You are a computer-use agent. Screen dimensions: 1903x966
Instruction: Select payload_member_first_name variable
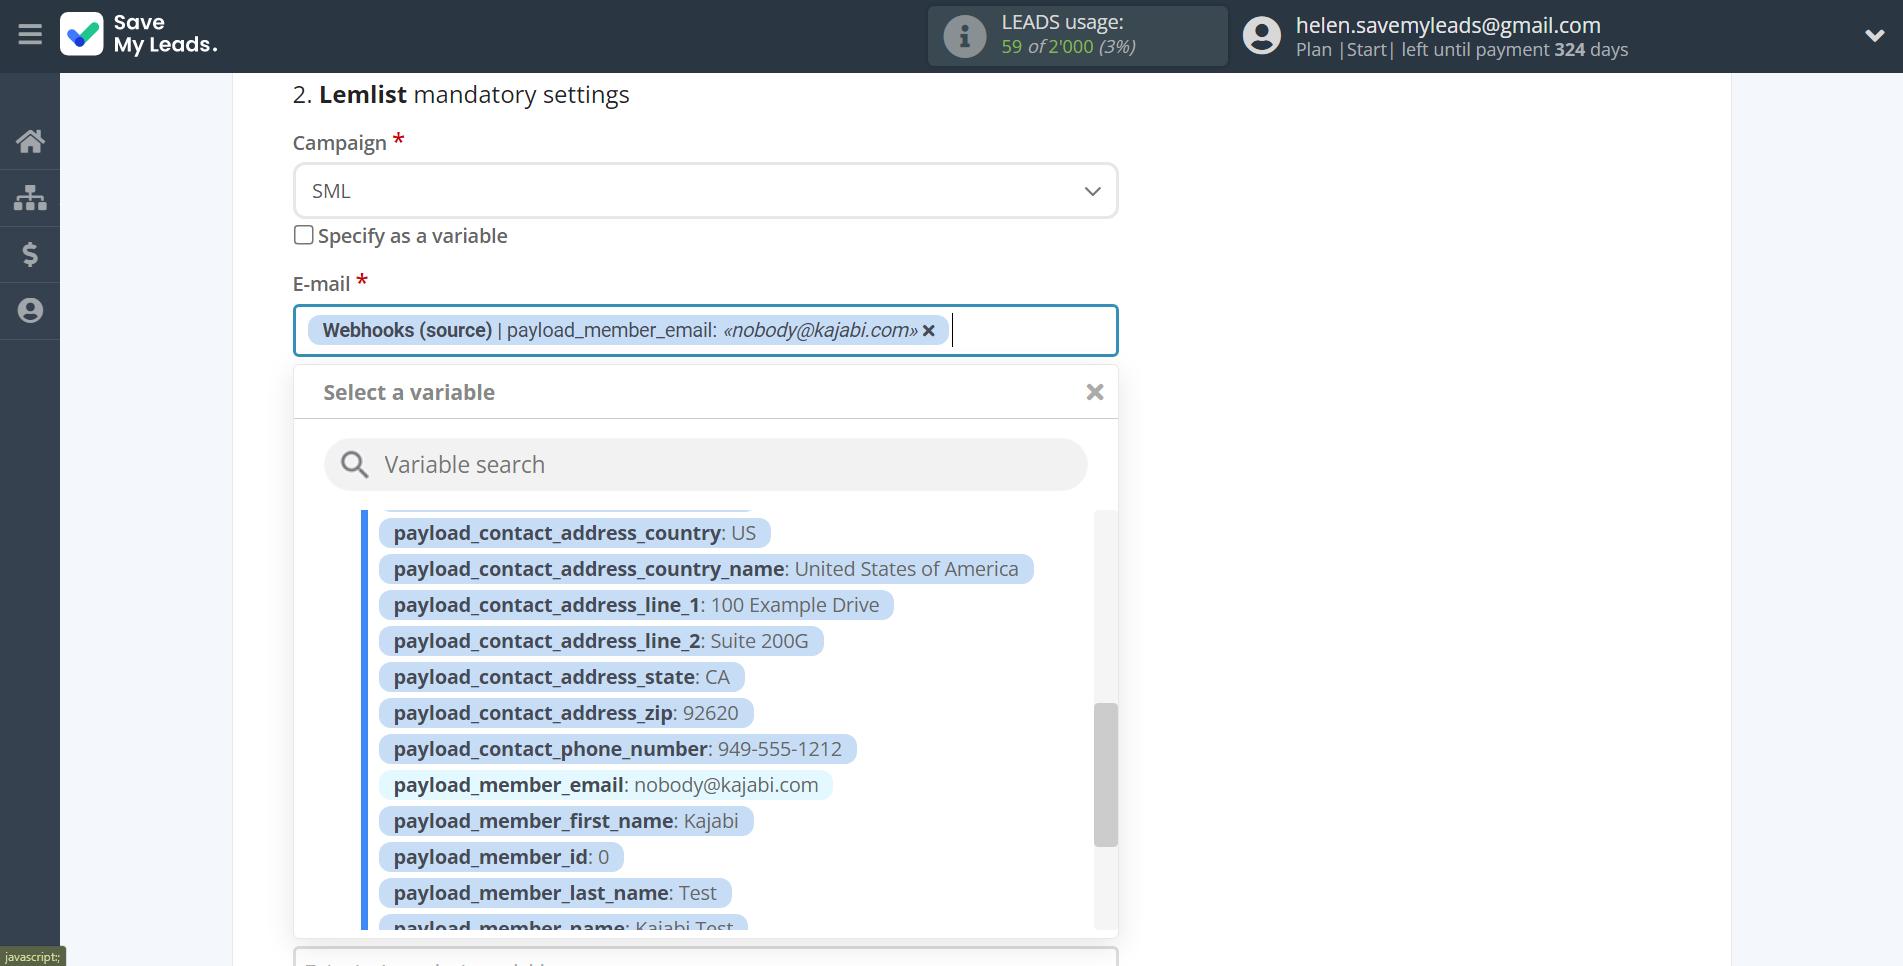click(x=566, y=821)
